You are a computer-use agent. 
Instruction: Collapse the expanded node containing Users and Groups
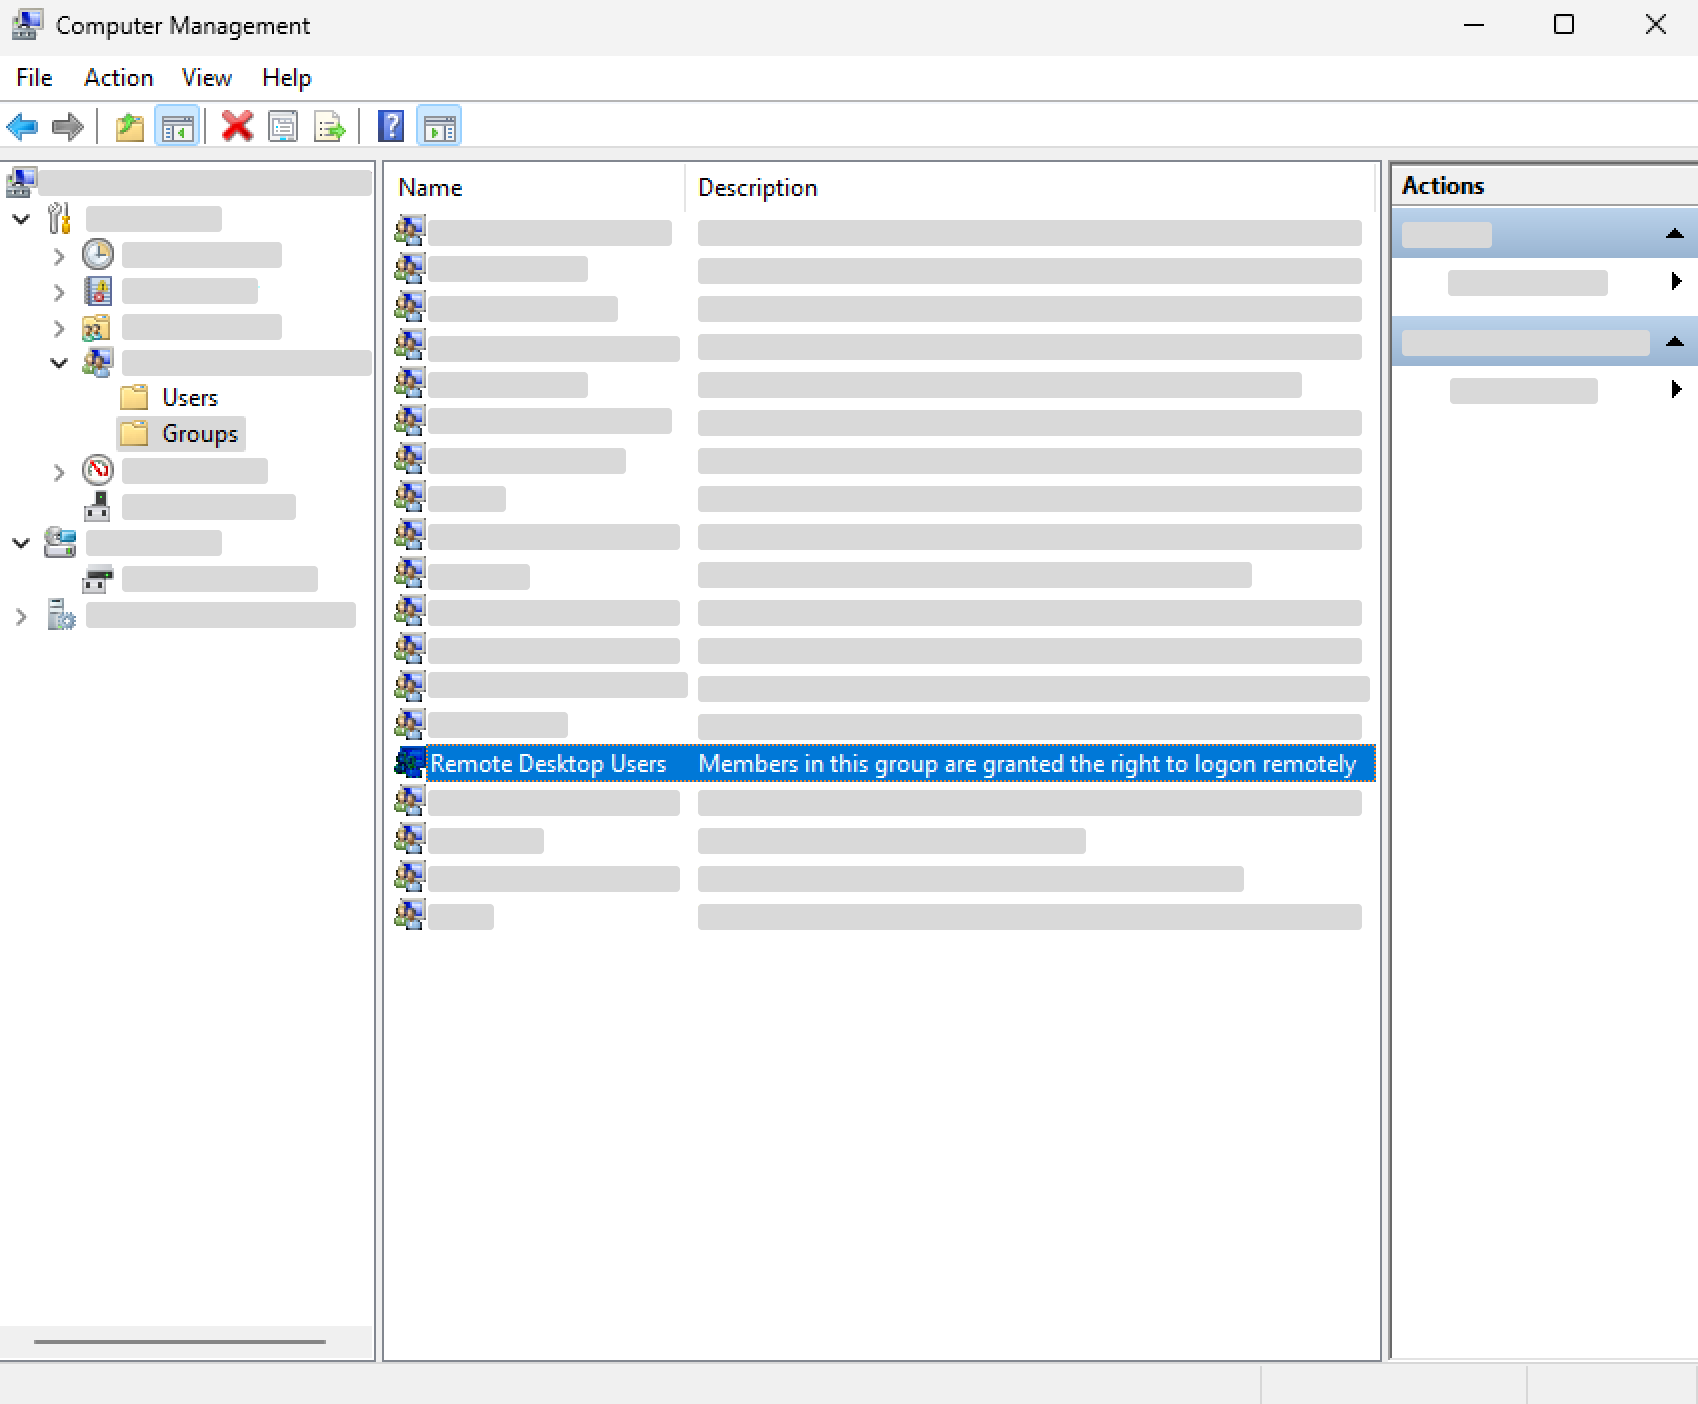pos(59,363)
